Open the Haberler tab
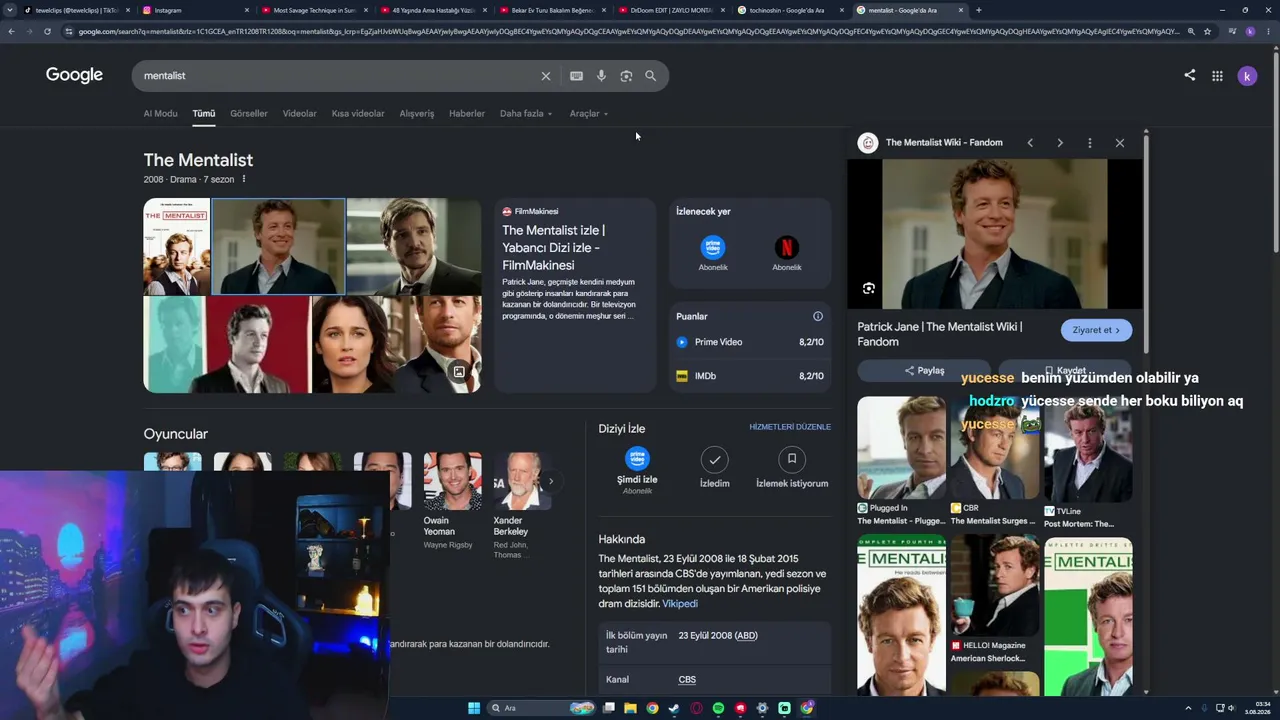The image size is (1280, 720). click(x=467, y=114)
